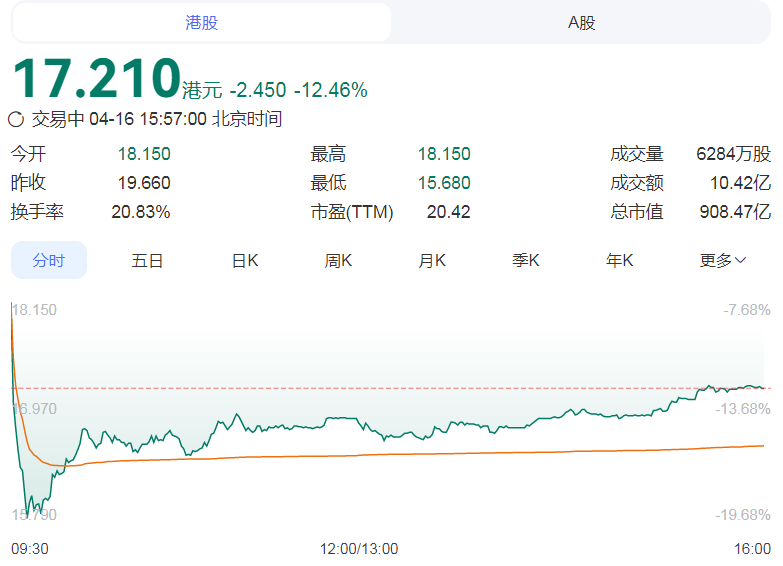View the 月K chart
The height and width of the screenshot is (566, 783).
432,260
